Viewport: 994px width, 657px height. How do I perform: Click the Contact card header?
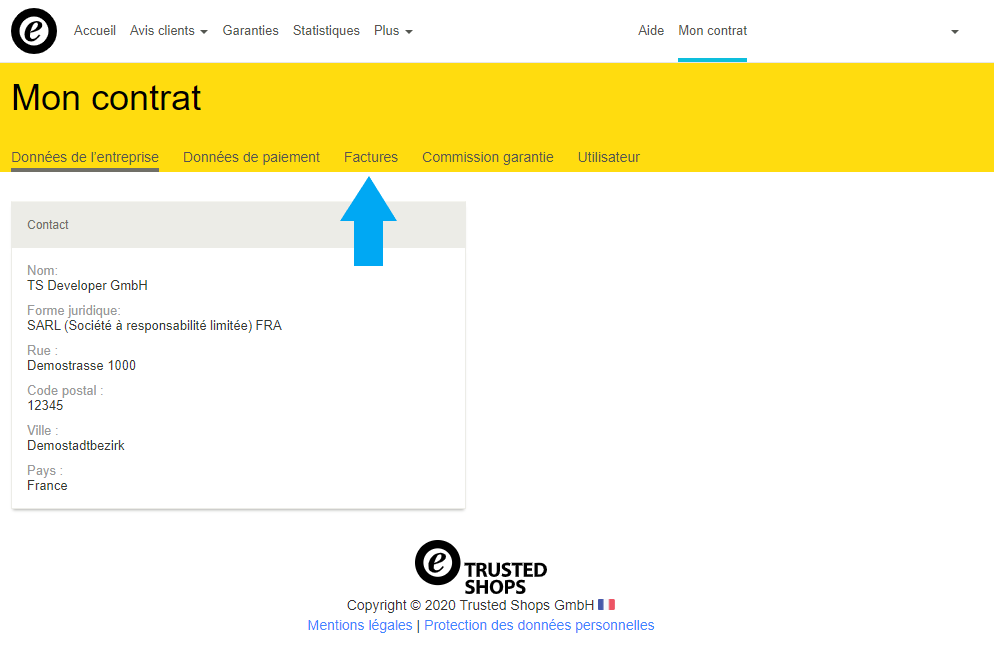[x=238, y=224]
